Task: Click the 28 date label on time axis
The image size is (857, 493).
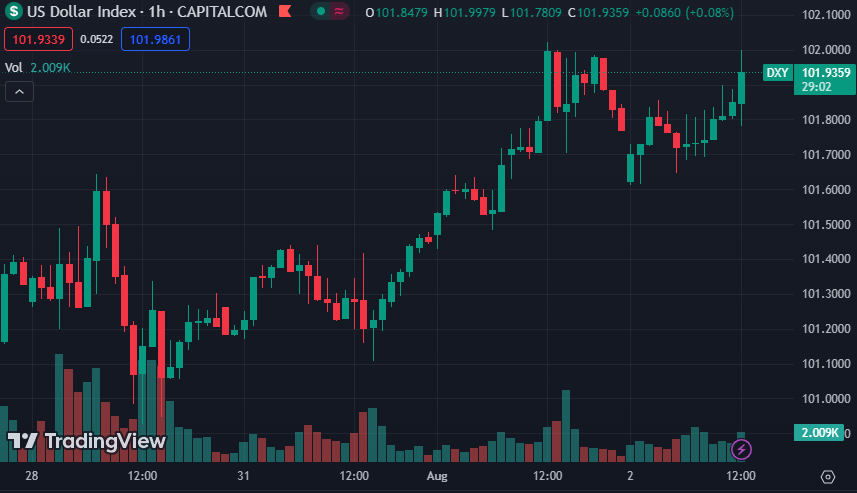Action: (32, 476)
